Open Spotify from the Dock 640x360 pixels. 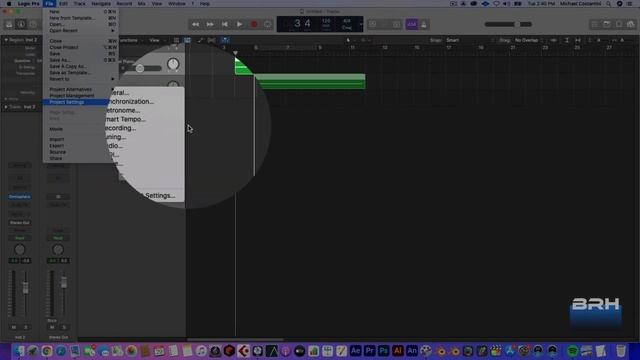click(x=573, y=351)
